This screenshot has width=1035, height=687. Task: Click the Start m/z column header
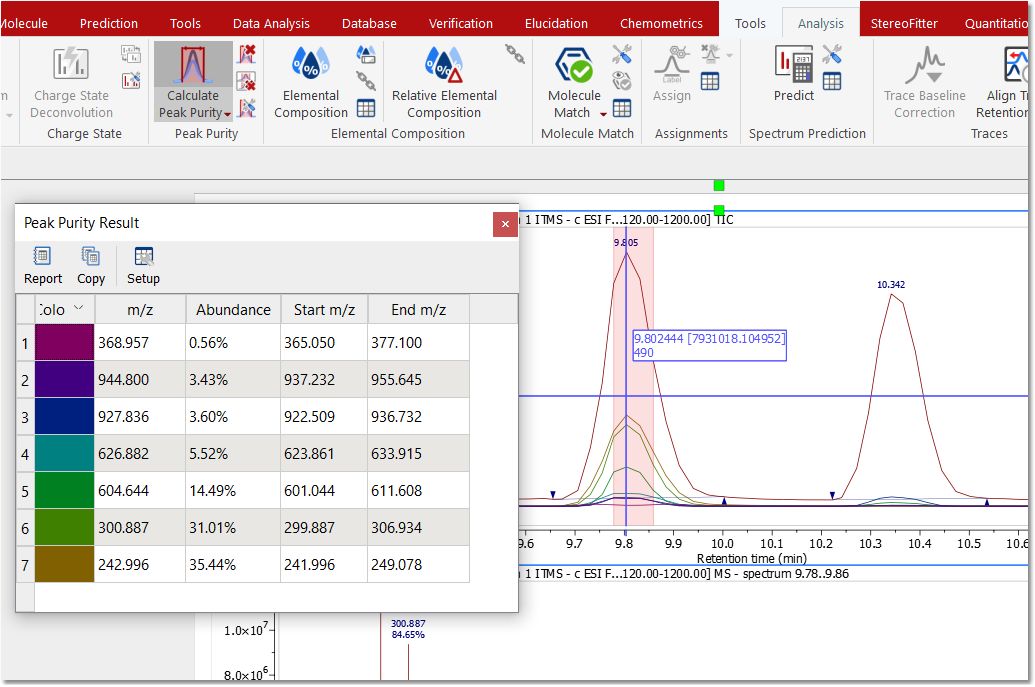[324, 310]
